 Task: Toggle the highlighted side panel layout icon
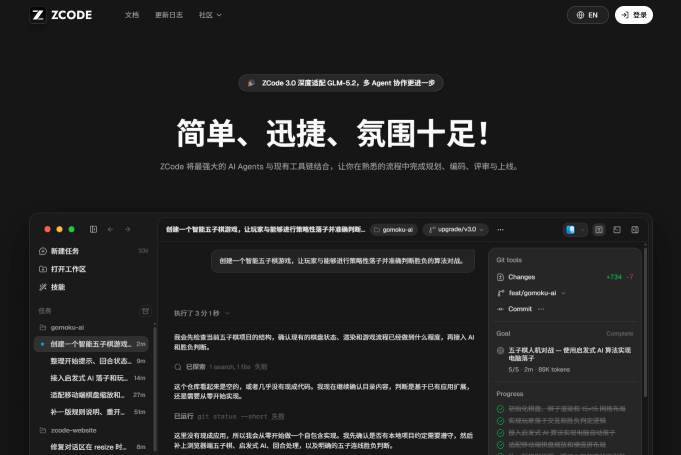pos(599,230)
